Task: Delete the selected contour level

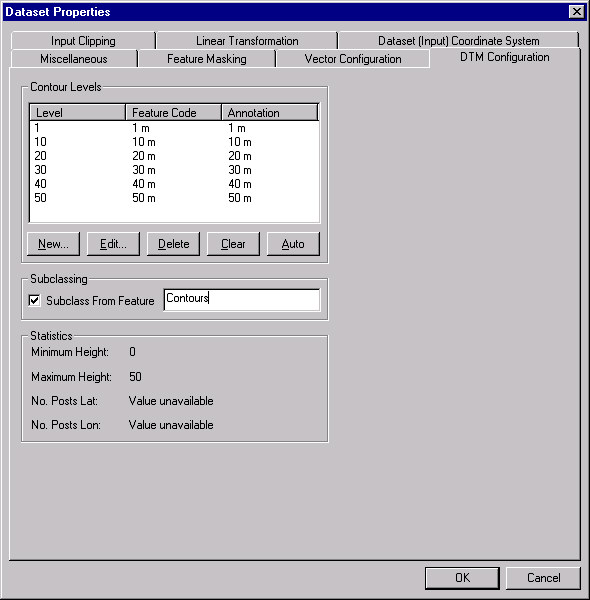Action: tap(173, 244)
